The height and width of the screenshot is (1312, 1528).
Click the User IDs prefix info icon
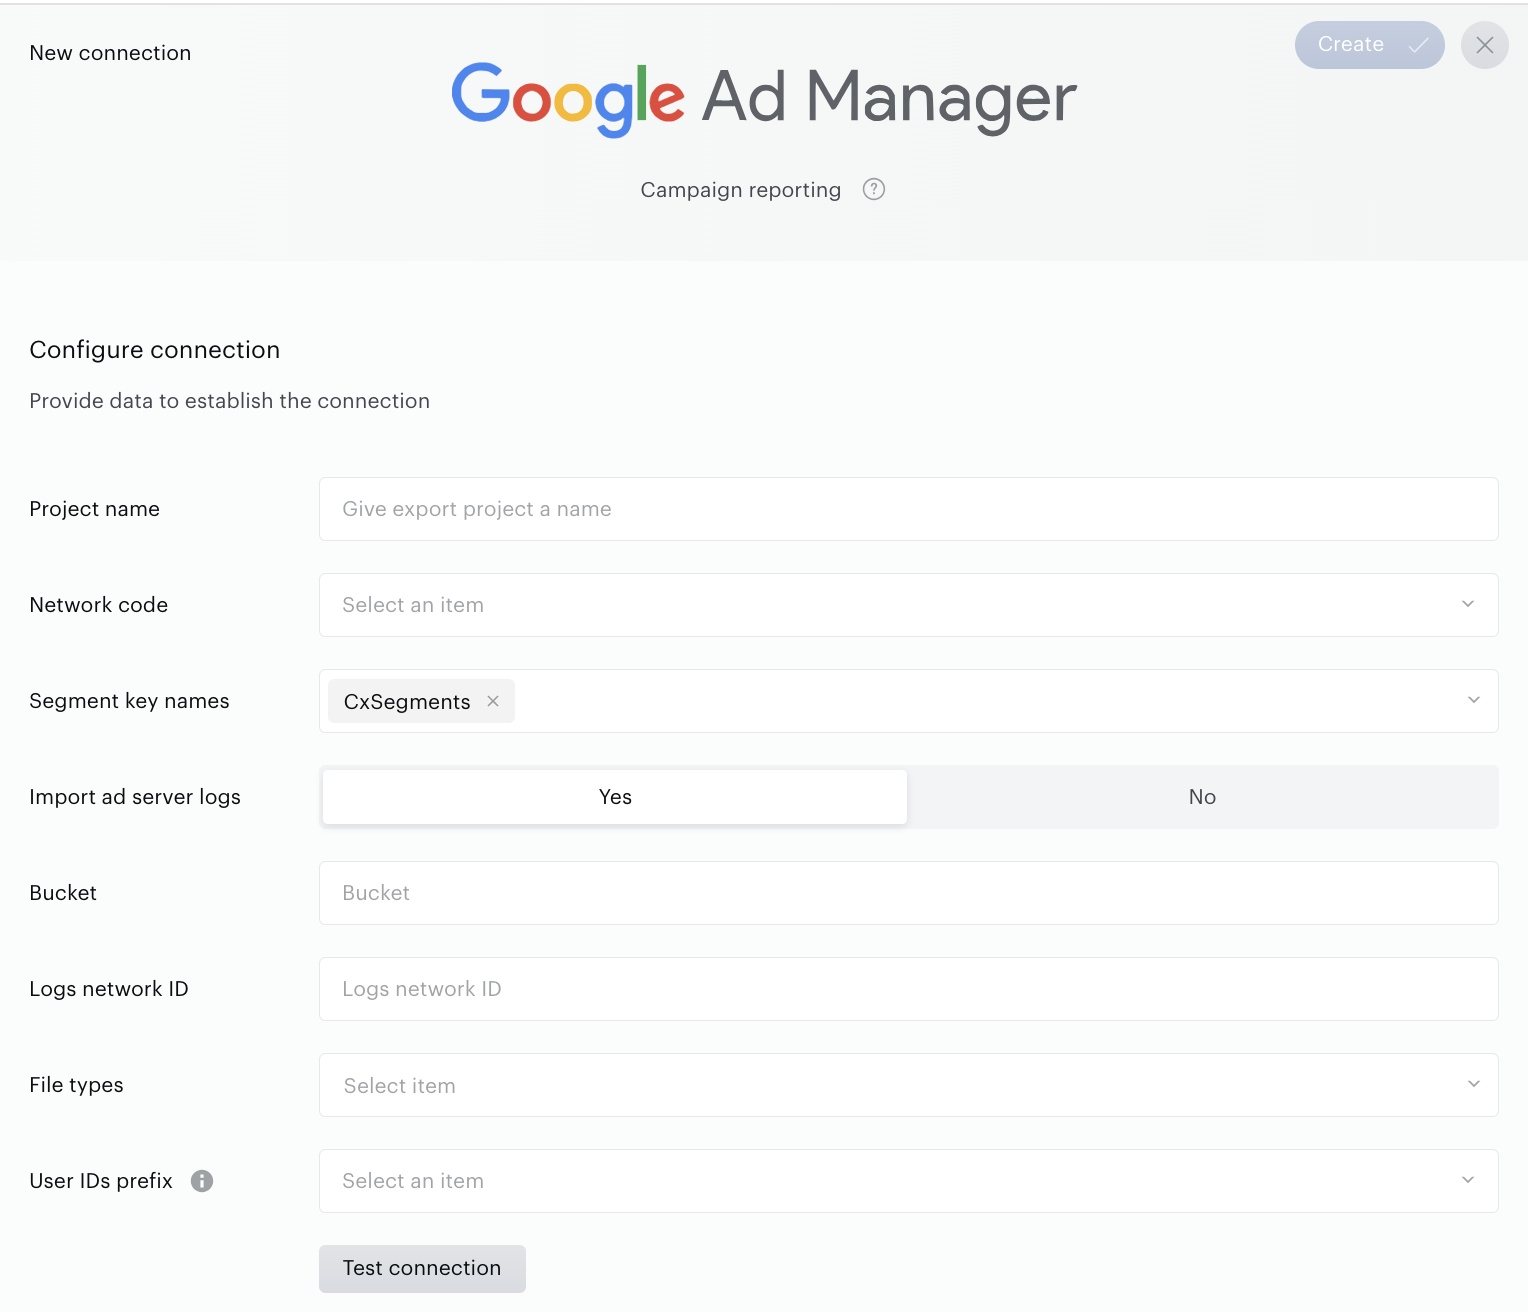click(202, 1181)
